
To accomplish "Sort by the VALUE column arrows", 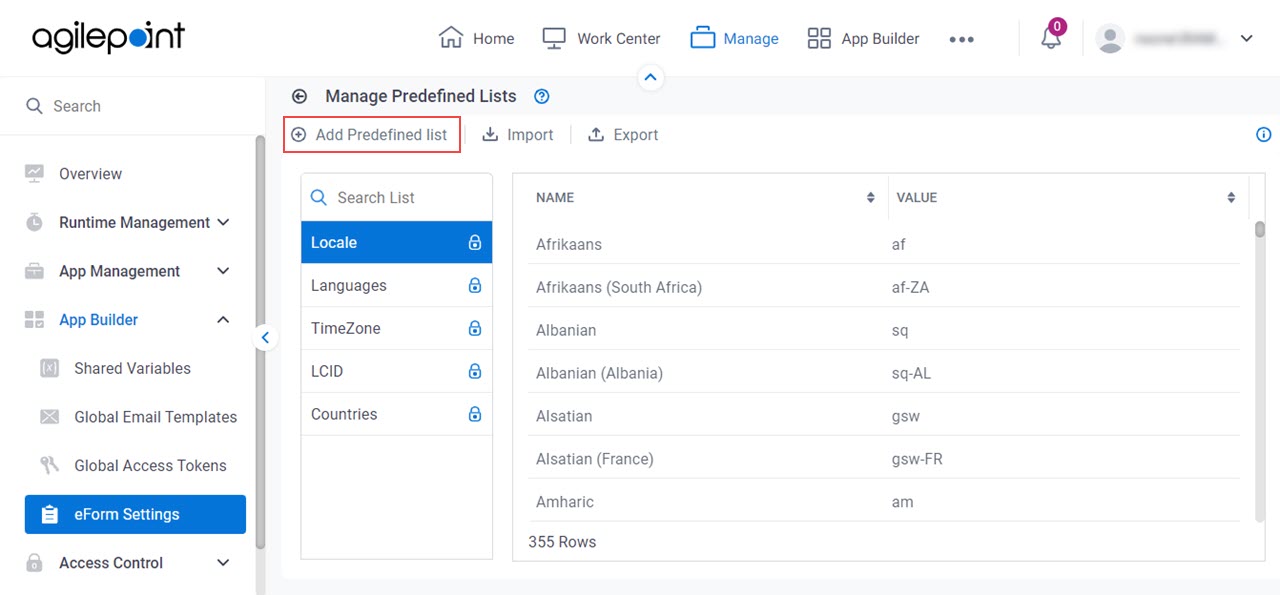I will (x=1231, y=198).
